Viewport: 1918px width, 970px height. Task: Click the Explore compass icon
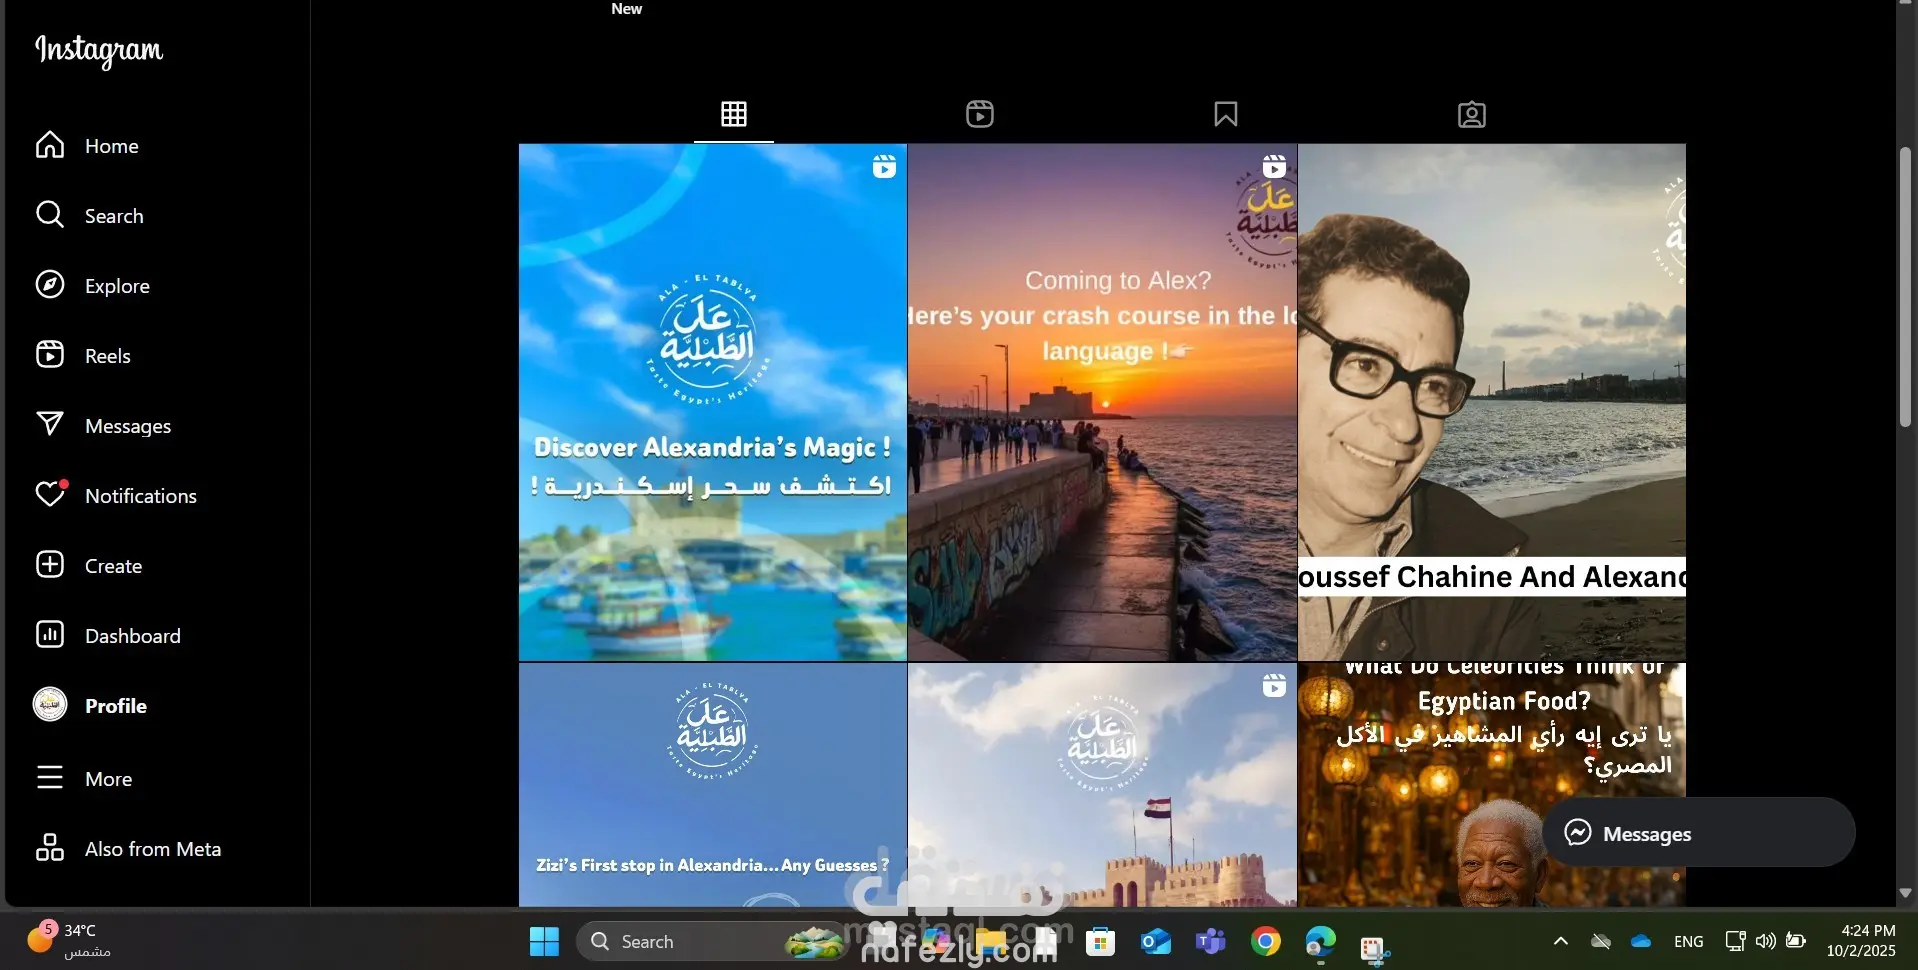[50, 285]
